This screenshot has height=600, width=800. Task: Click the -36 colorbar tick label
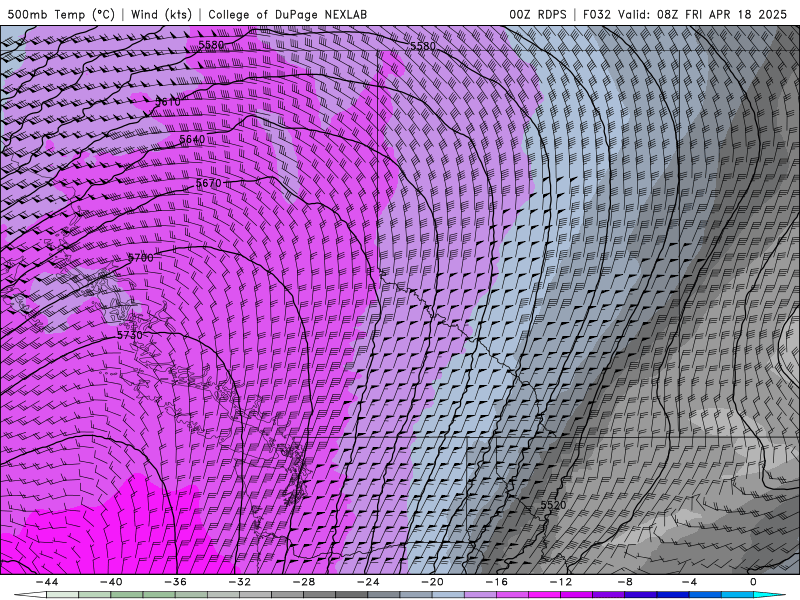[x=175, y=582]
